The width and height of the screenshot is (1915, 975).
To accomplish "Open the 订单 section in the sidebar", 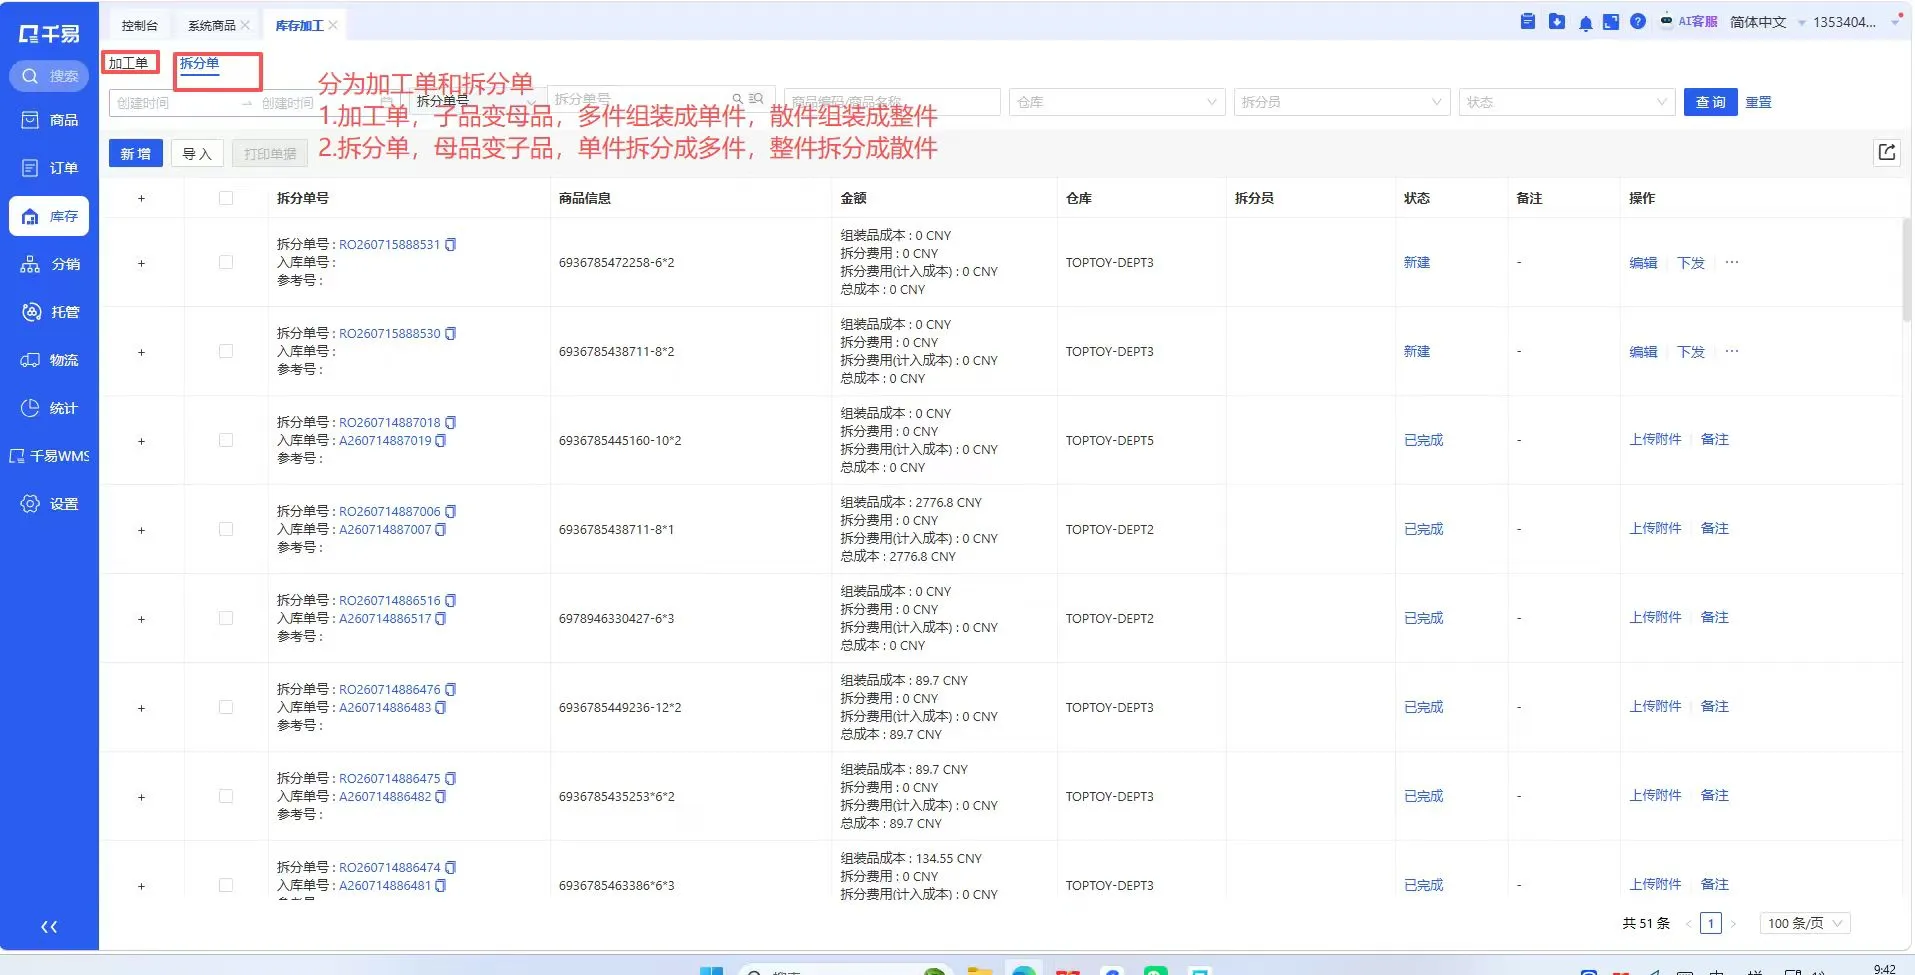I will click(49, 168).
